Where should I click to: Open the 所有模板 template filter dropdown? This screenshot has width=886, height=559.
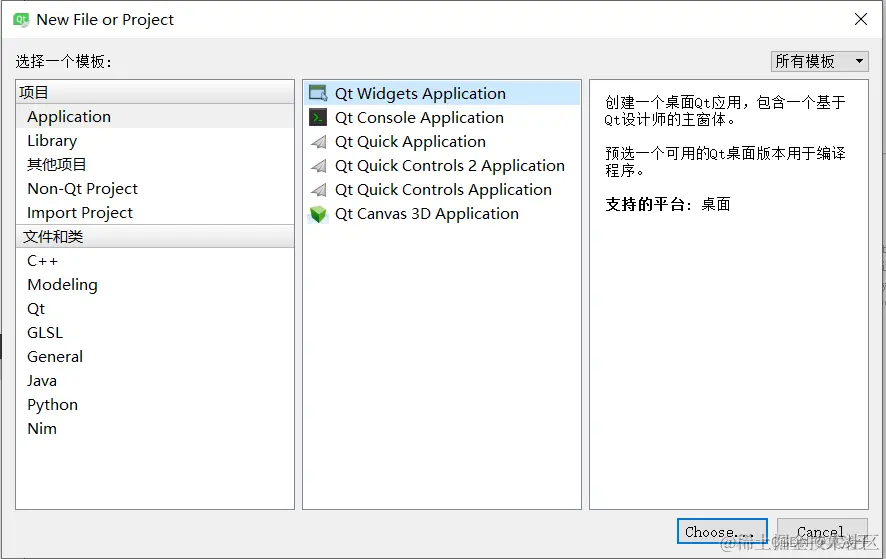click(819, 61)
